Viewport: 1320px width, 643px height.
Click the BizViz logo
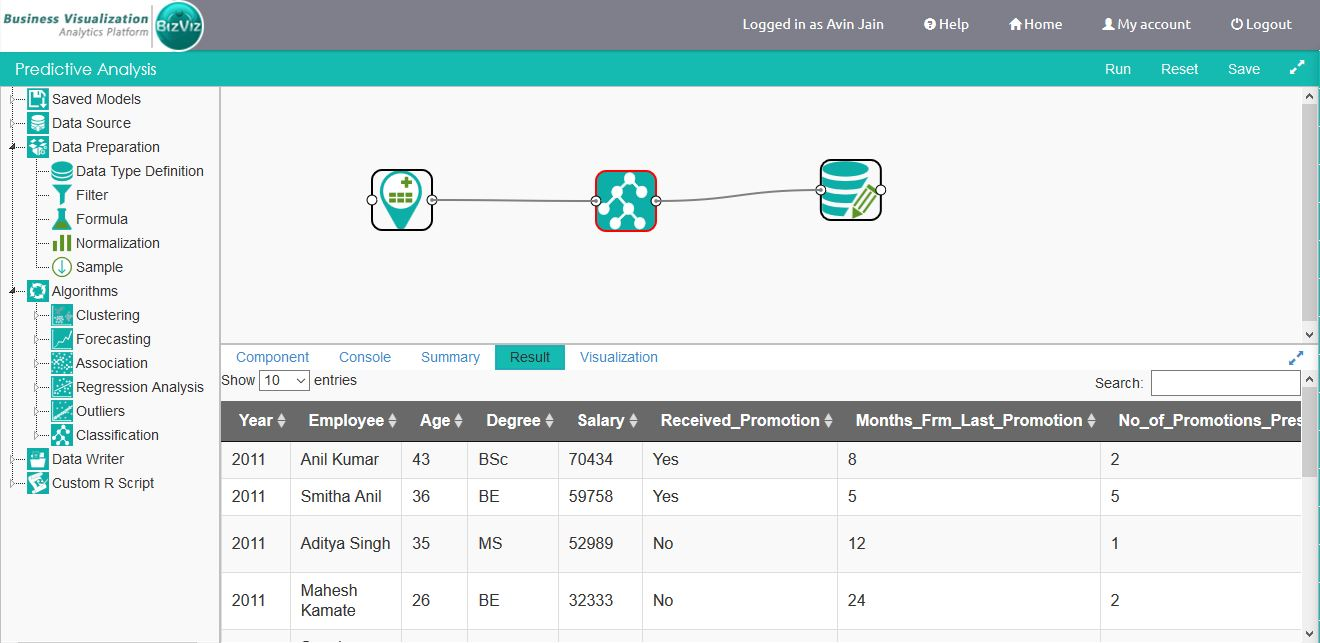pyautogui.click(x=180, y=26)
